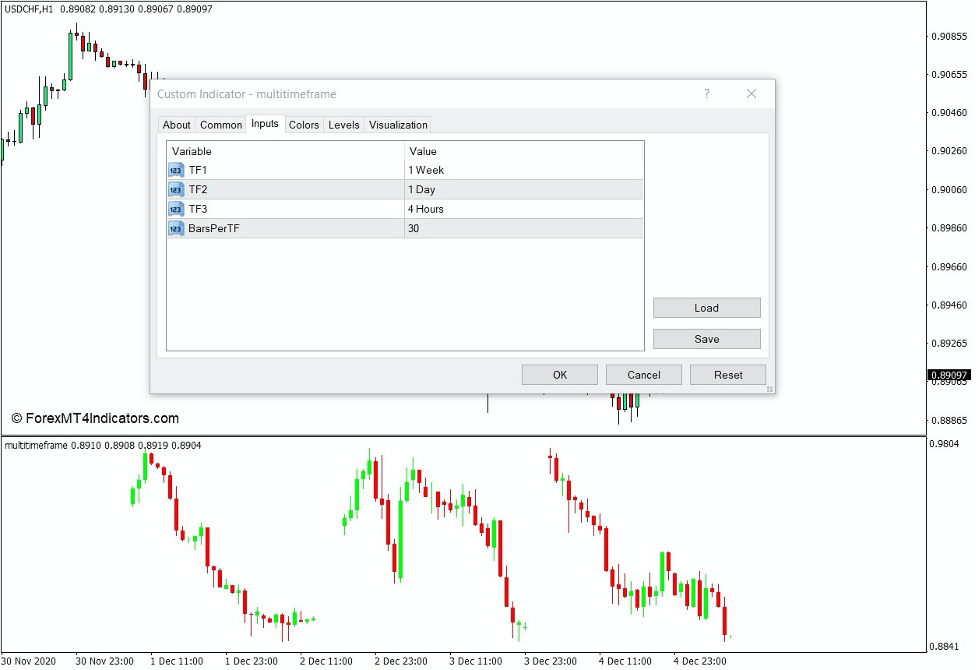Screen dimensions: 977x670
Task: View the About tab
Action: [x=176, y=124]
